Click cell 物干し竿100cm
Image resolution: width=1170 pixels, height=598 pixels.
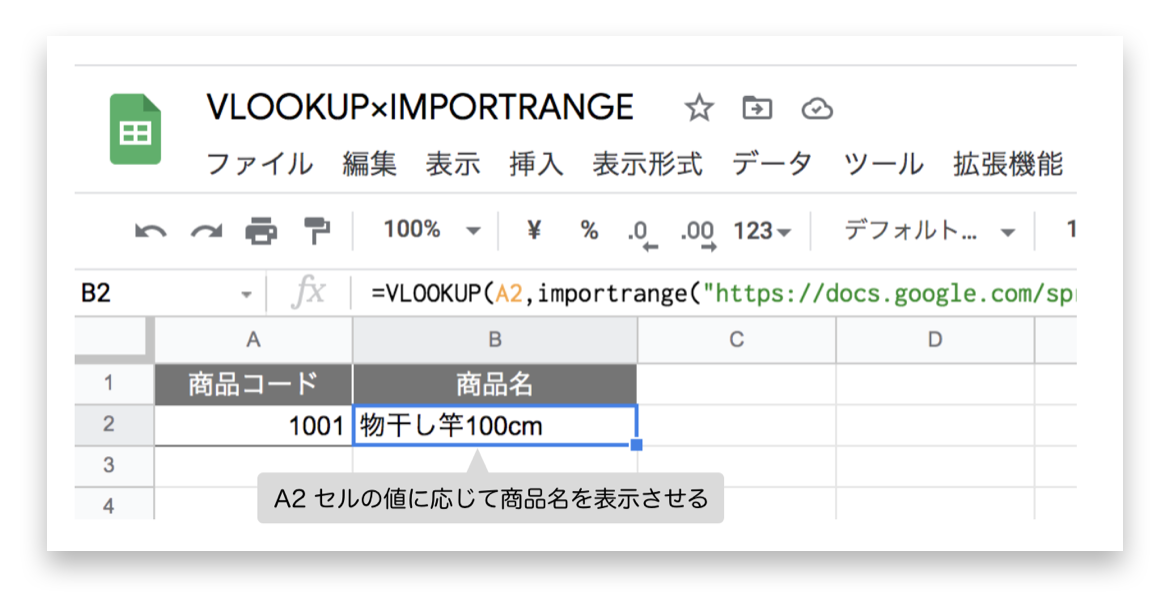495,426
